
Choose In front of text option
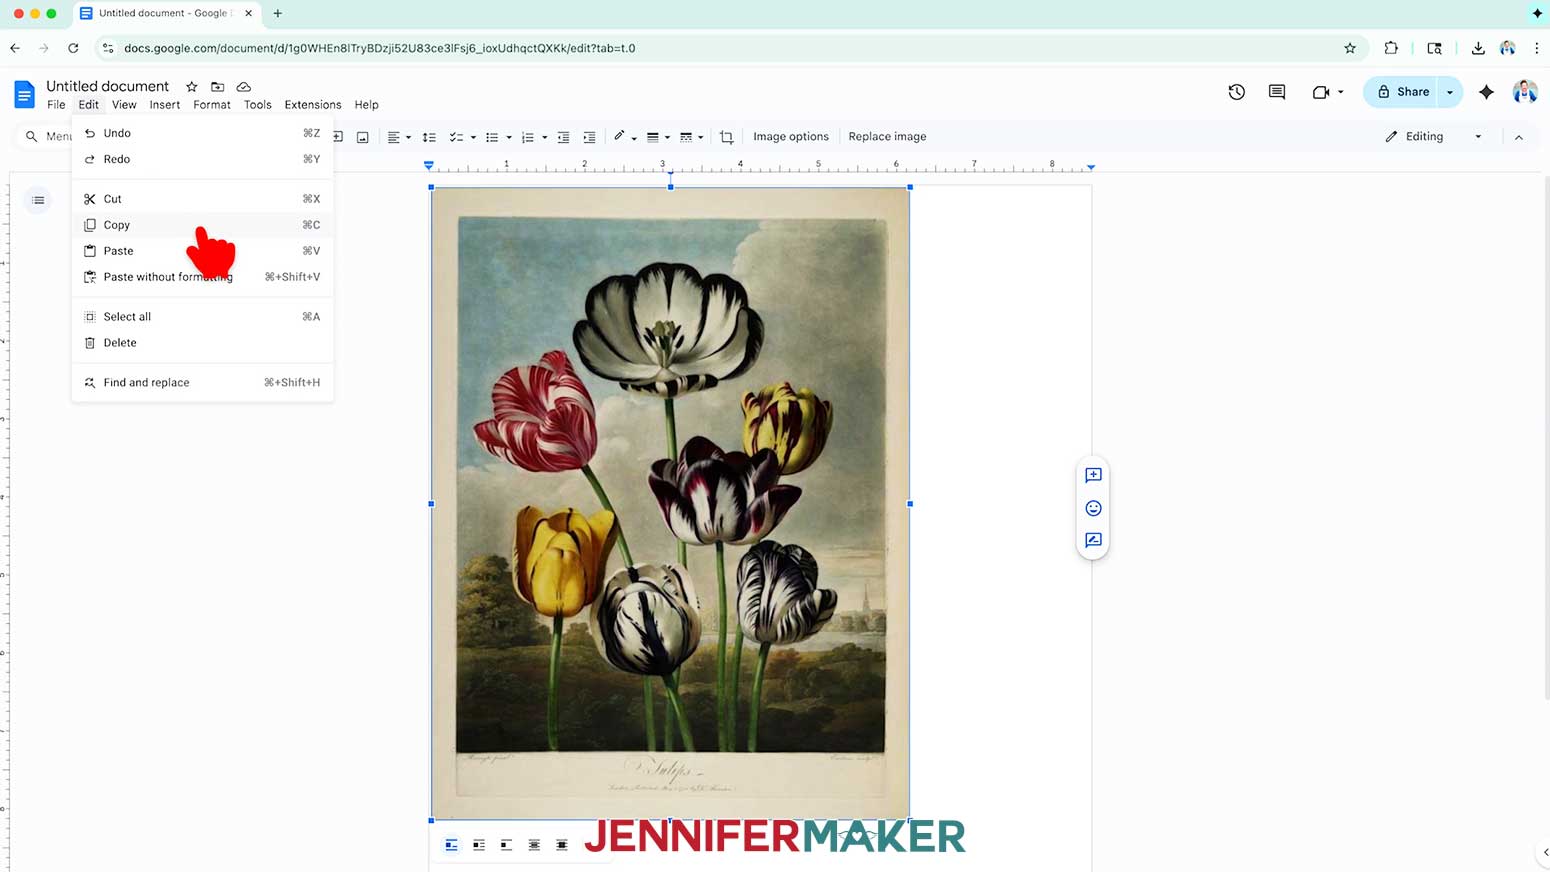pyautogui.click(x=562, y=845)
